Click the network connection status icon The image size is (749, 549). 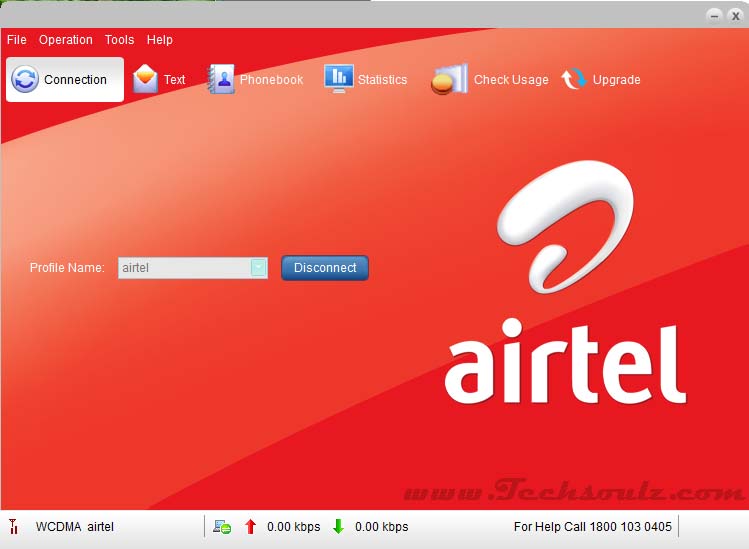222,527
